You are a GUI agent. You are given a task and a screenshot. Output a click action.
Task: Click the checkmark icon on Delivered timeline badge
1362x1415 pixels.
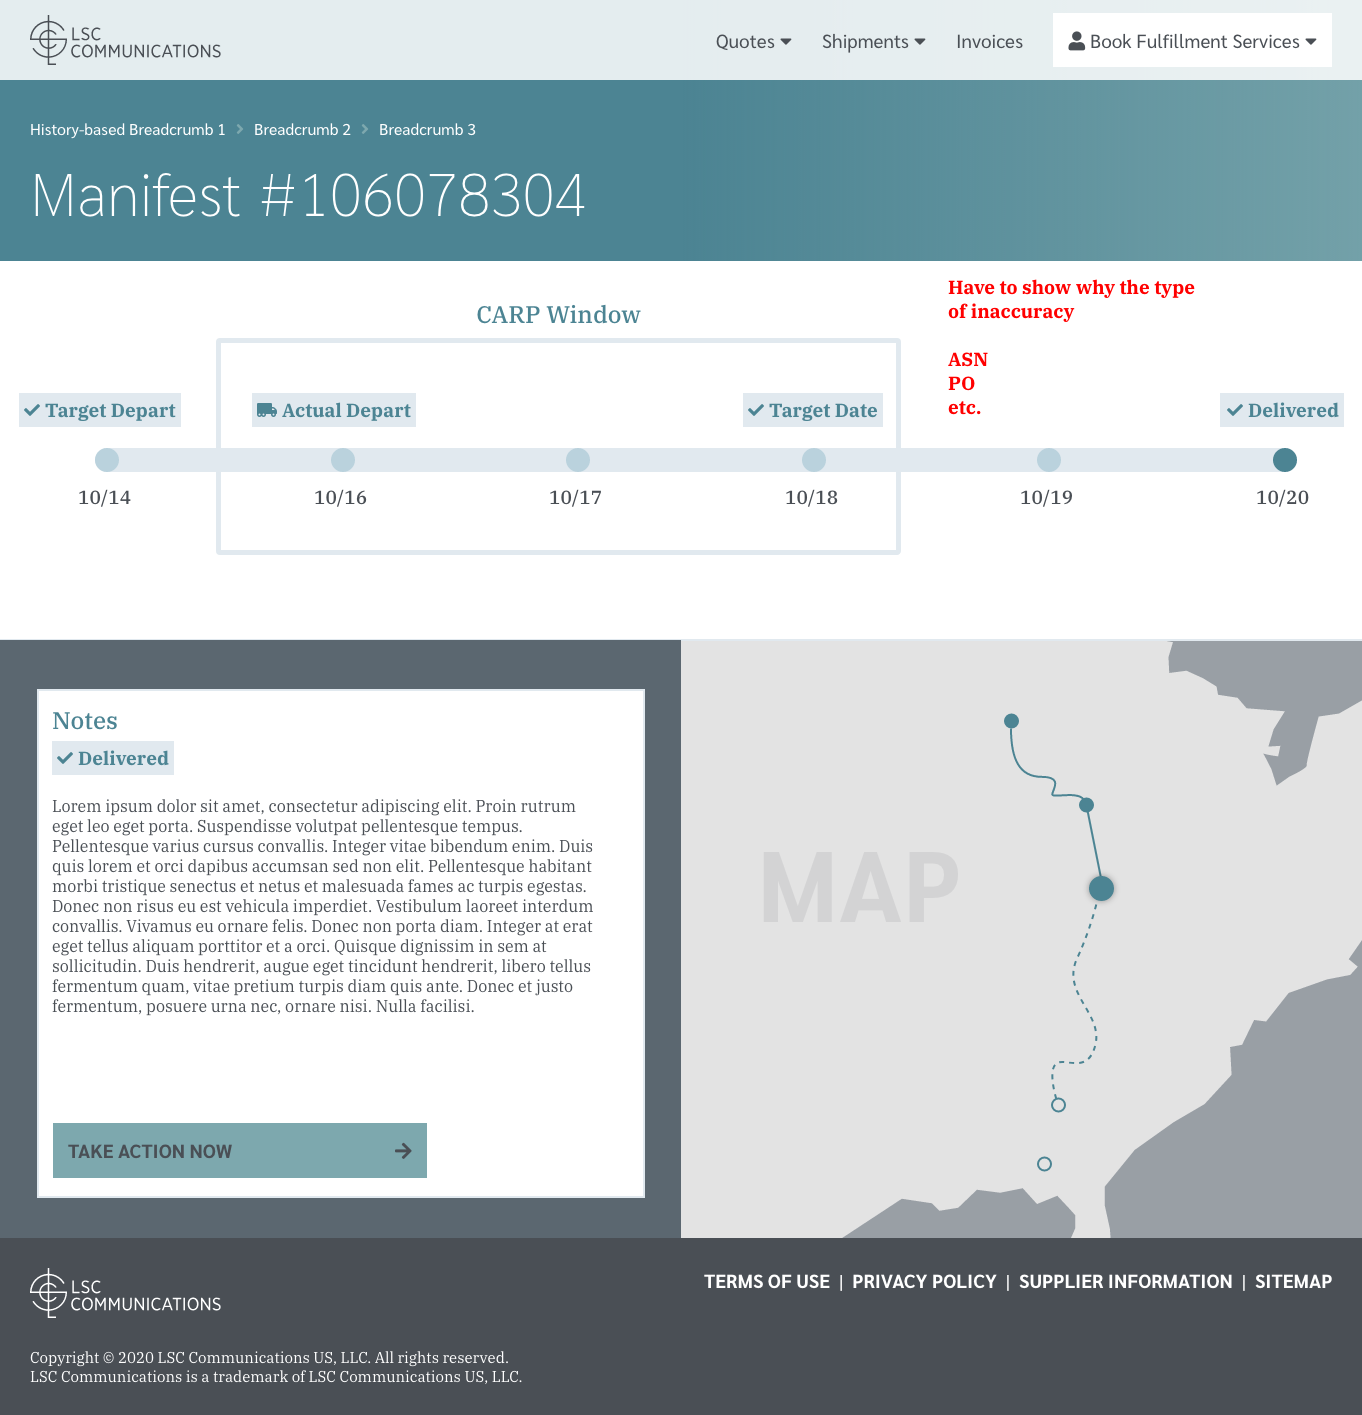tap(1234, 410)
